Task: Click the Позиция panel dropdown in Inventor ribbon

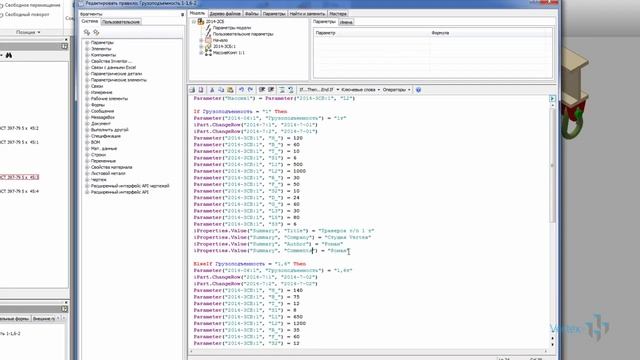Action: (x=28, y=32)
